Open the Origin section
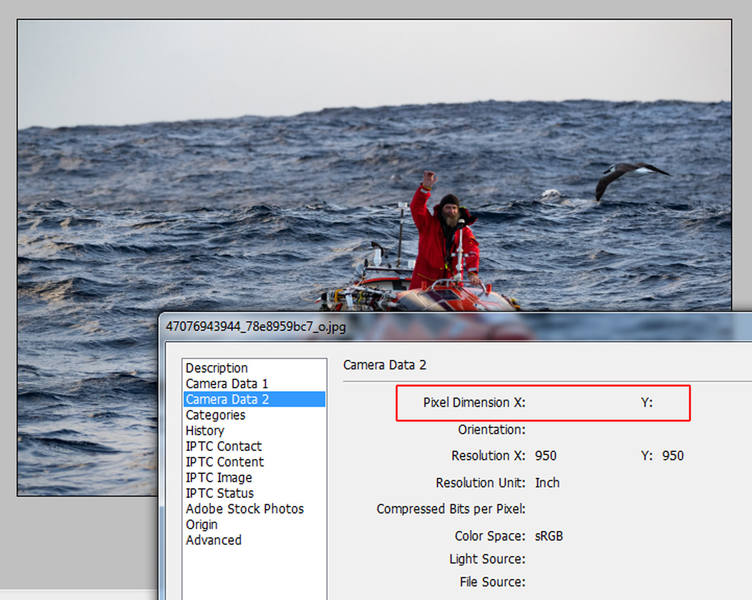The width and height of the screenshot is (752, 600). tap(201, 525)
